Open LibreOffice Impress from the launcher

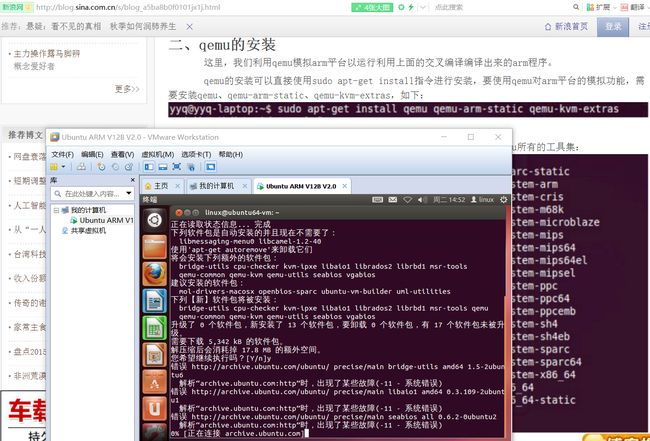pyautogui.click(x=155, y=355)
